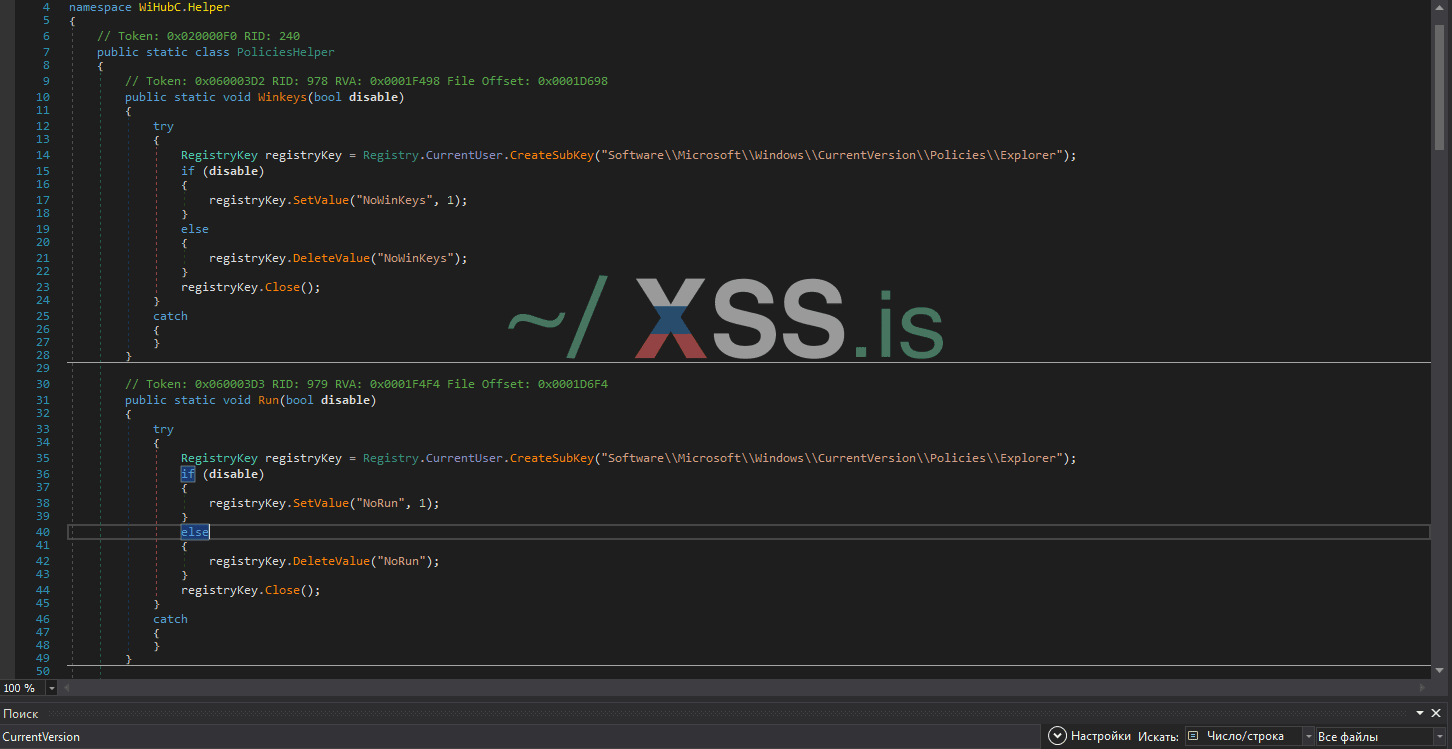Click the try keyword on line 12
Viewport: 1452px width, 749px height.
point(163,126)
